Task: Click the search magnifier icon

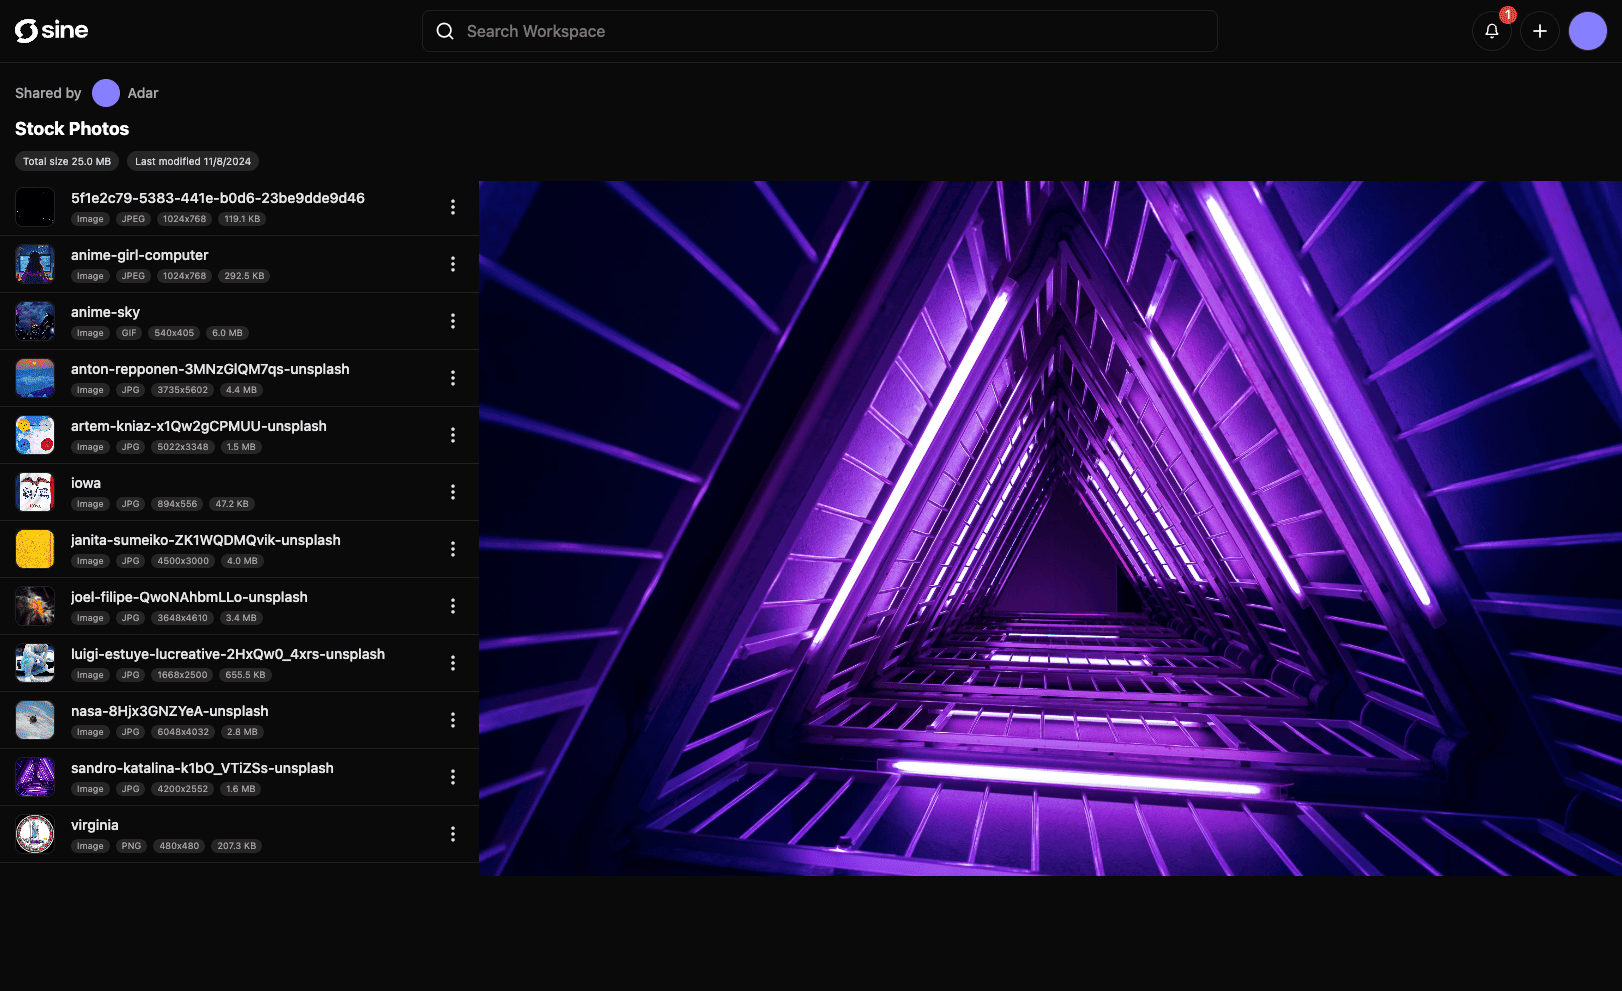Action: [445, 31]
